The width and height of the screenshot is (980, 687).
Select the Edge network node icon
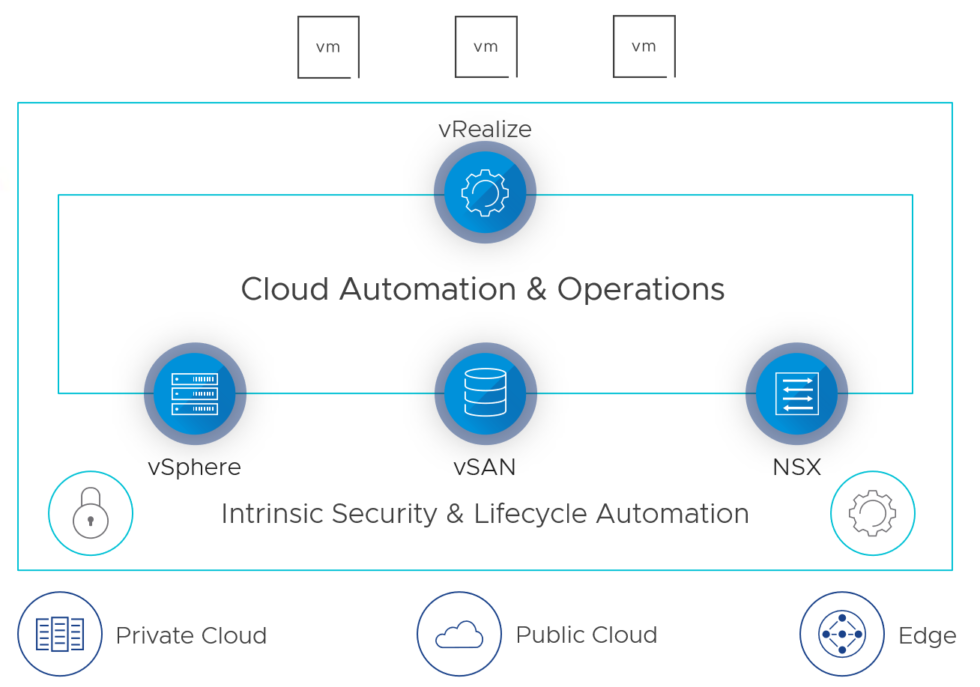click(842, 634)
